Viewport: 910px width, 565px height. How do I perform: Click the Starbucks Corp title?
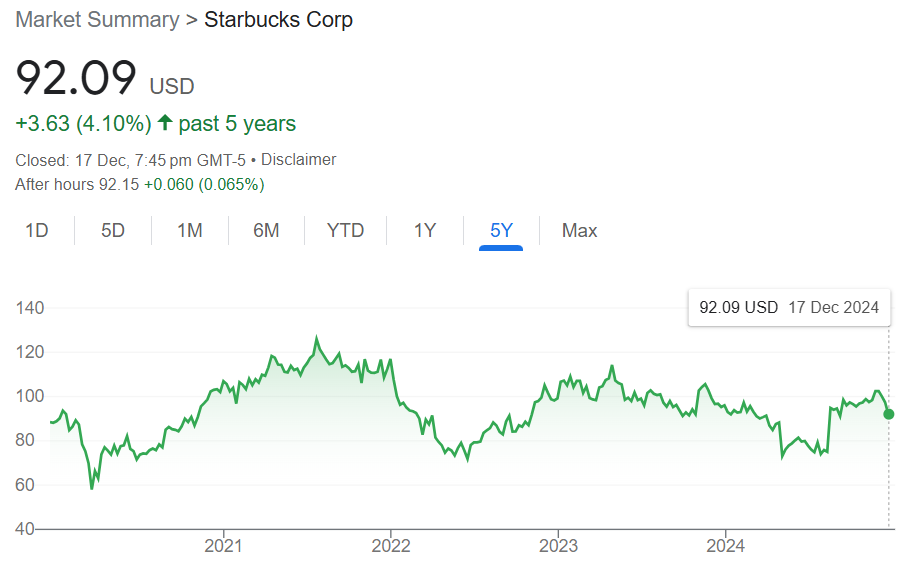click(278, 19)
